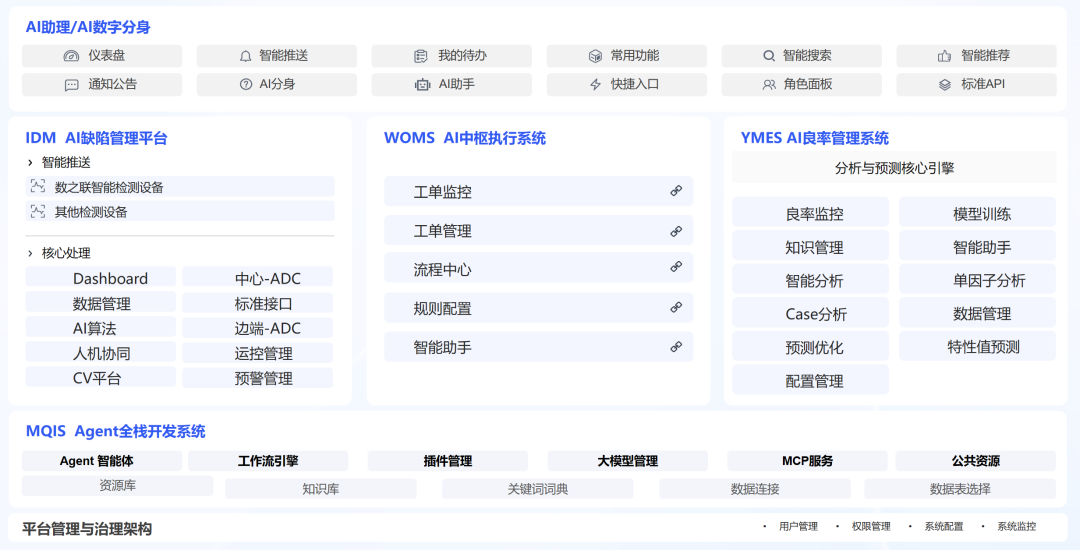The height and width of the screenshot is (550, 1080).
Task: Open 单因子分析 module
Action: [977, 279]
